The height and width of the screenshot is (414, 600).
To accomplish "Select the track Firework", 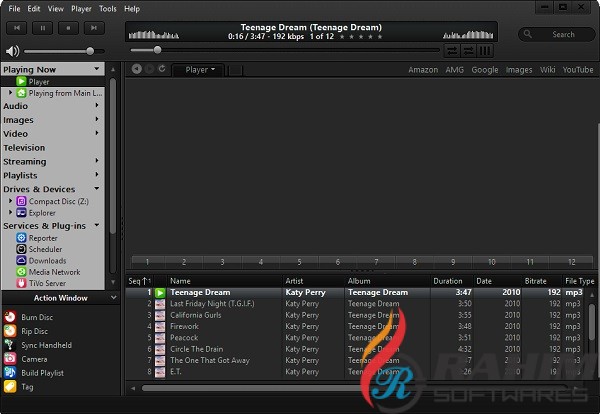I will (x=184, y=326).
